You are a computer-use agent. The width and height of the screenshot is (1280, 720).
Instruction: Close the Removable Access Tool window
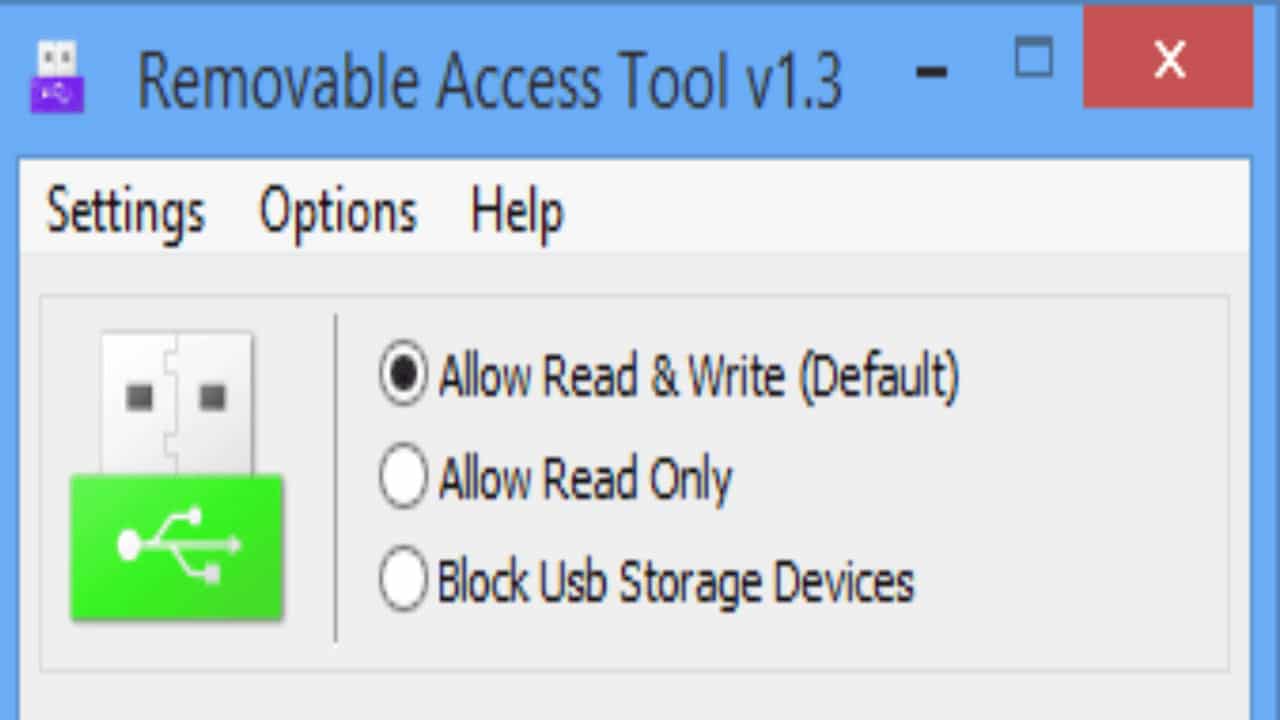pos(1168,60)
